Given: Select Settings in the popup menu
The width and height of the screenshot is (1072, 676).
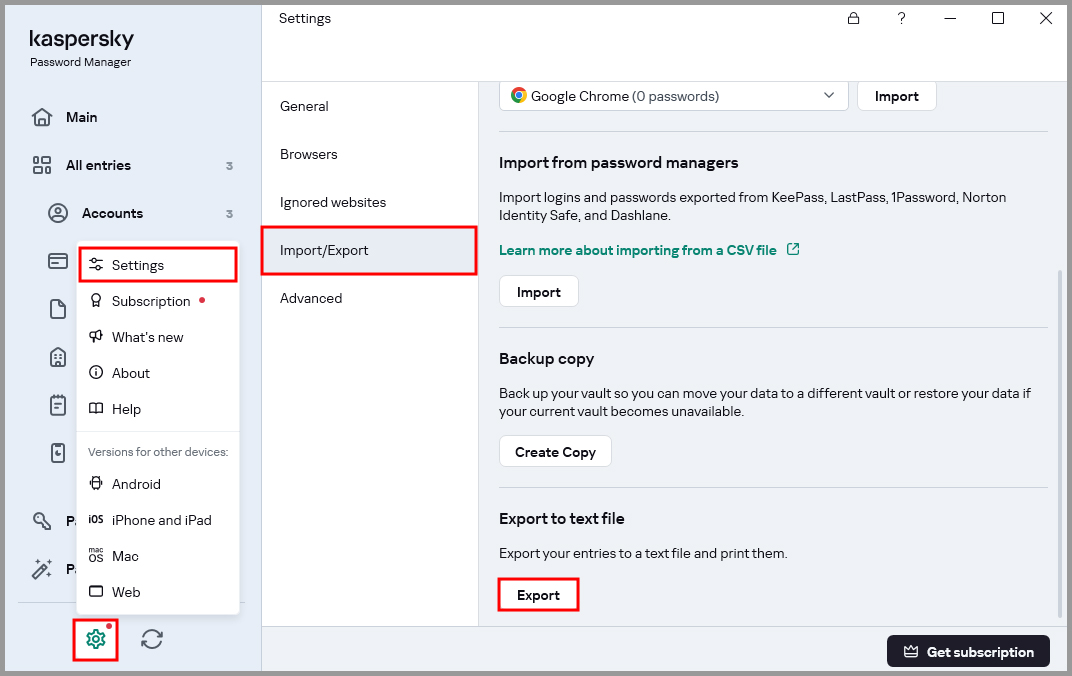Looking at the screenshot, I should pyautogui.click(x=158, y=265).
